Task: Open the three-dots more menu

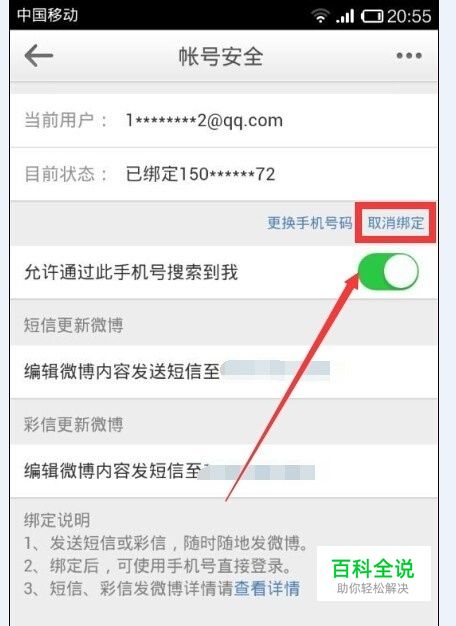Action: tap(409, 55)
